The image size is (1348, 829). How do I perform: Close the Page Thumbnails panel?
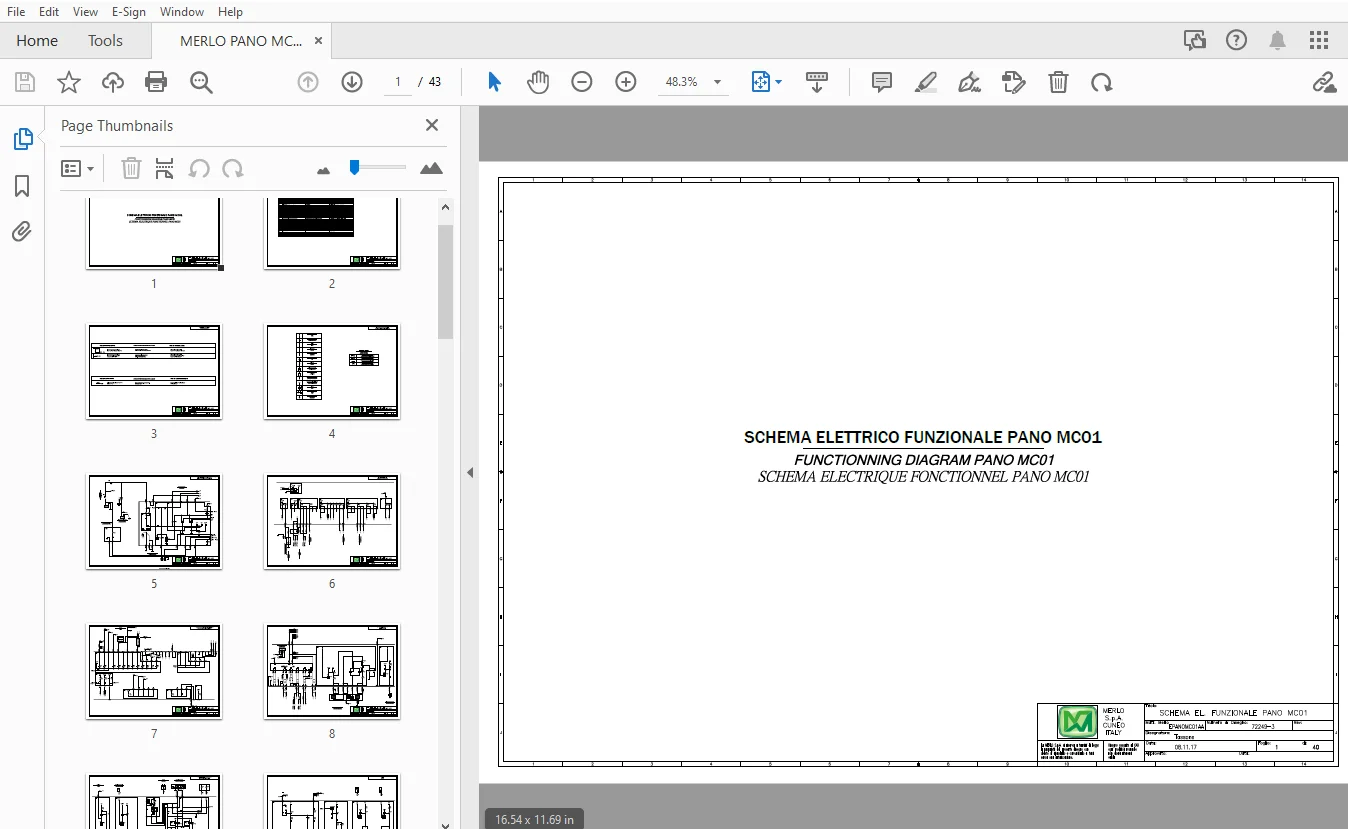point(432,125)
